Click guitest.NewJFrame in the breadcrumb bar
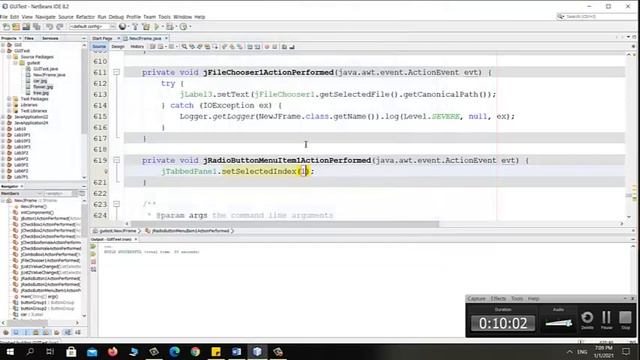The width and height of the screenshot is (640, 360). click(x=118, y=231)
